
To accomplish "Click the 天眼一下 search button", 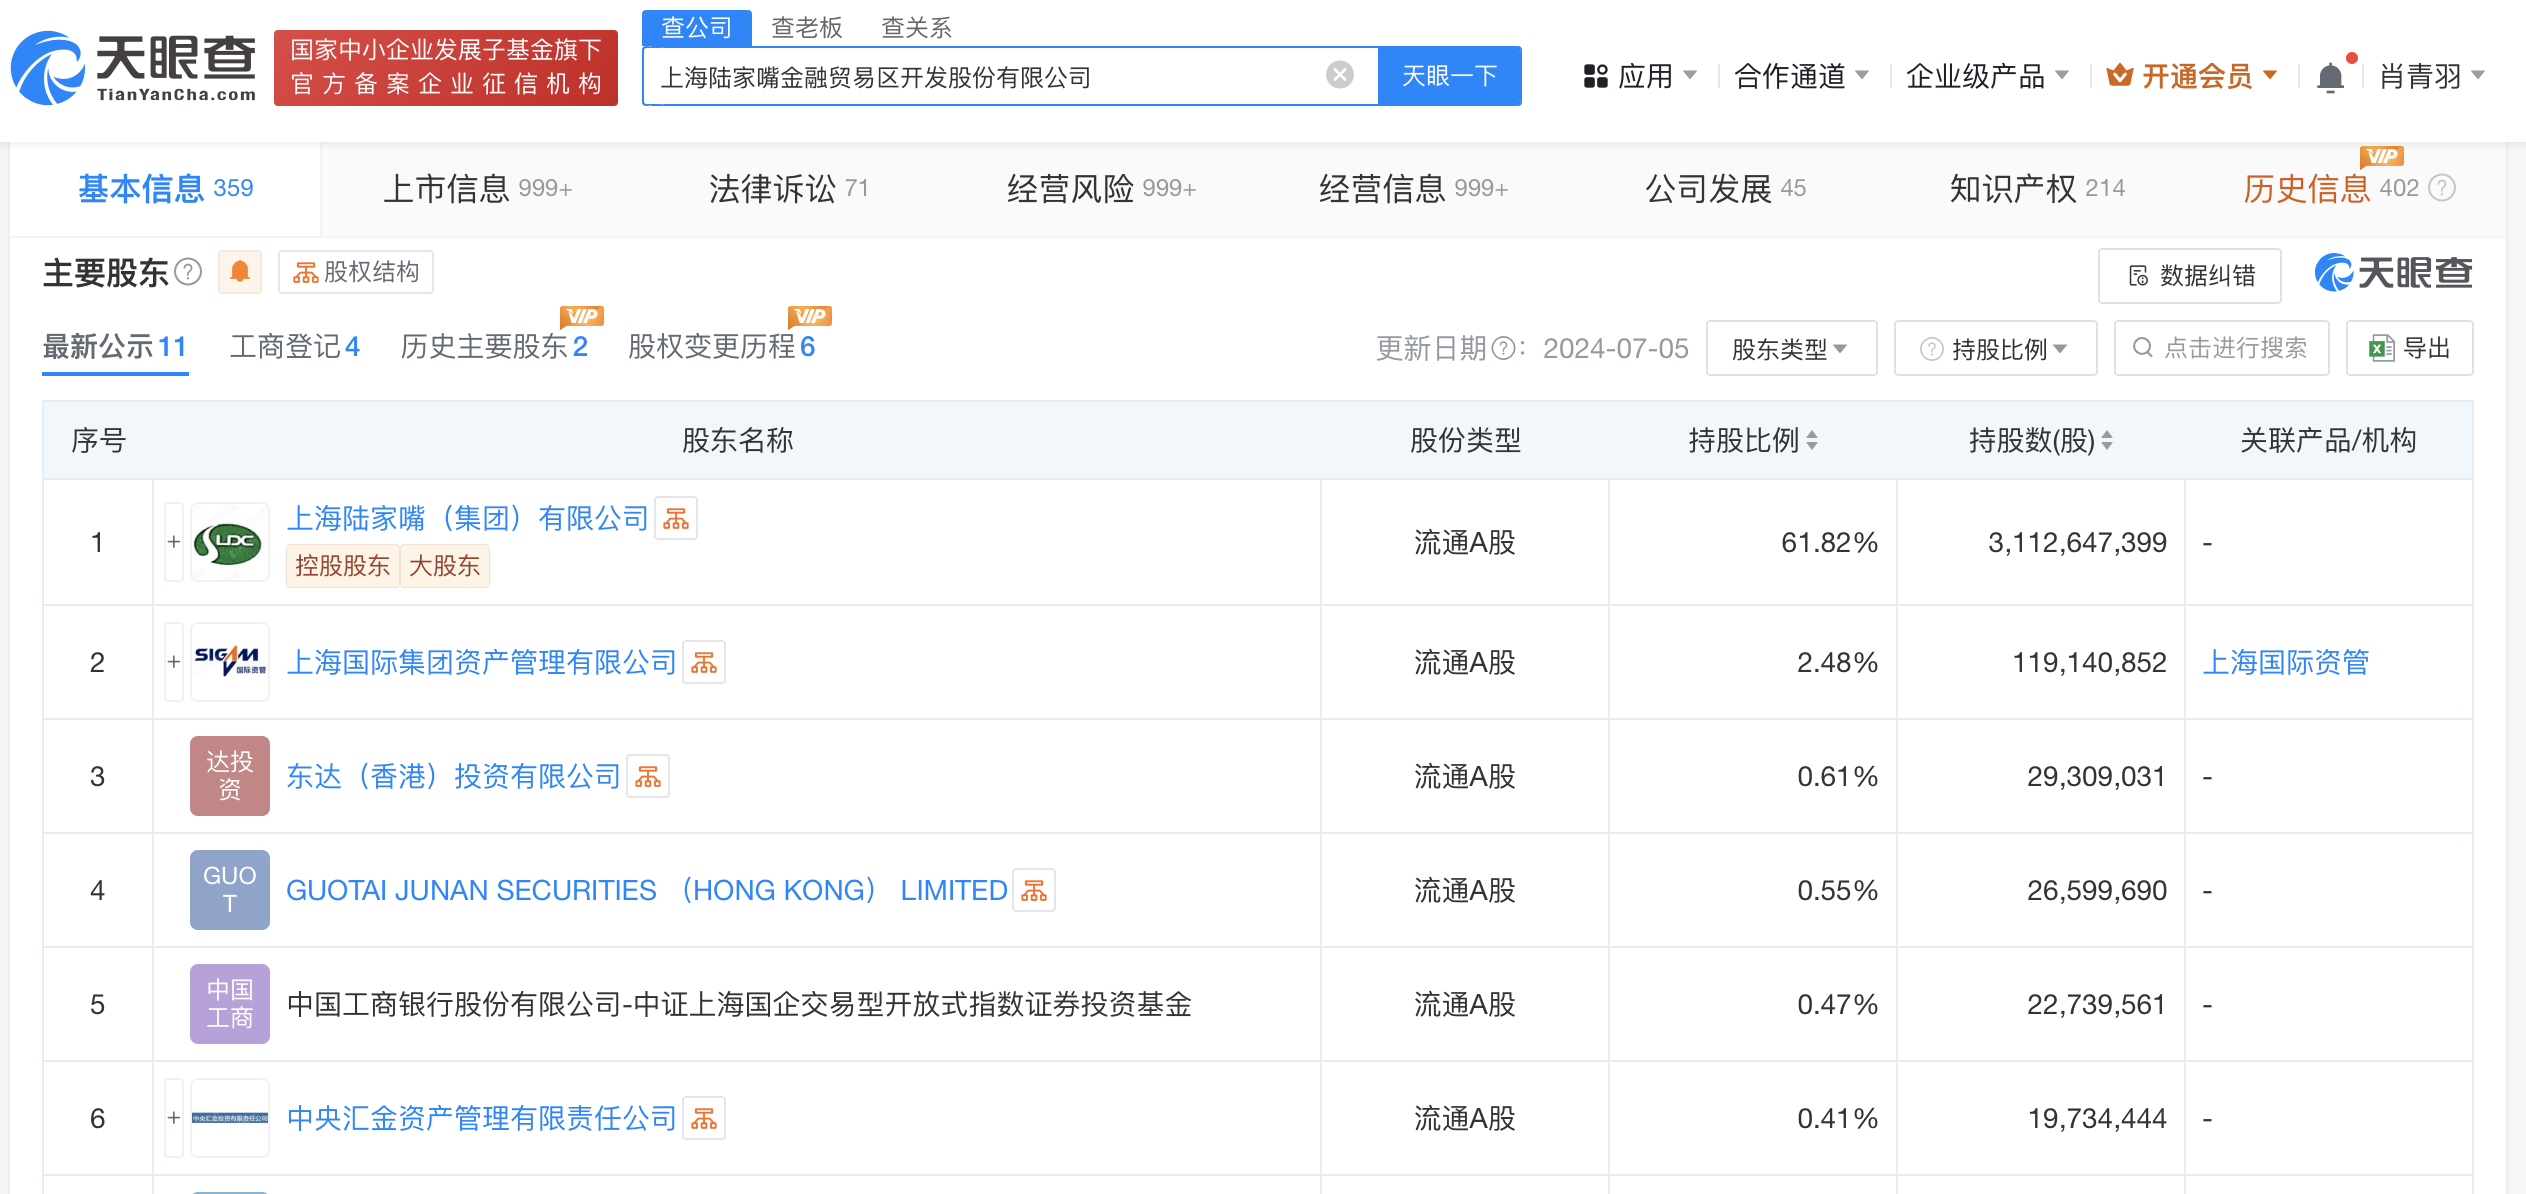I will coord(1450,75).
